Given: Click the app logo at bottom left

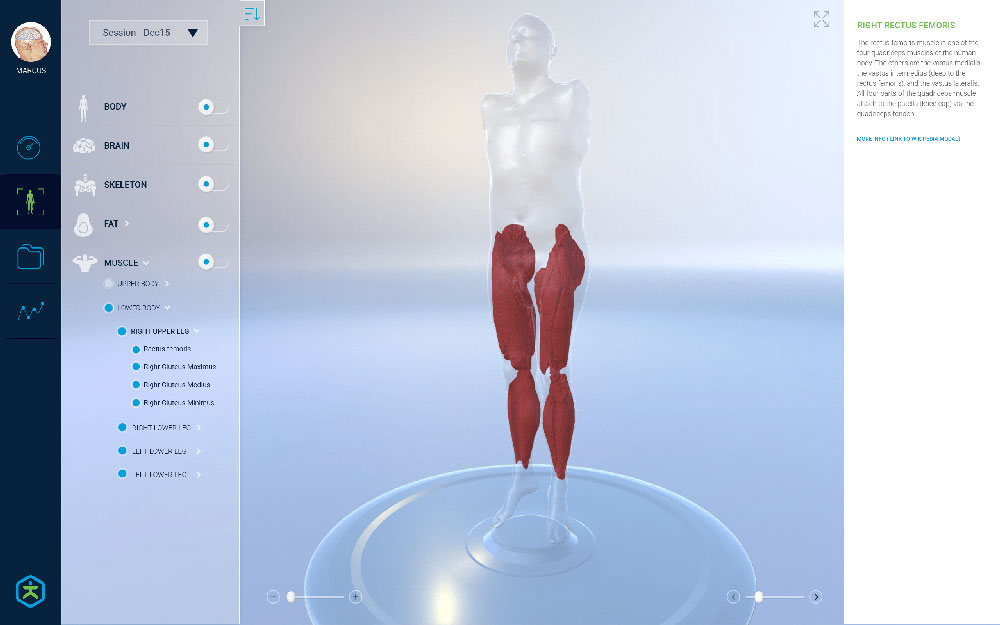Looking at the screenshot, I should 31,591.
